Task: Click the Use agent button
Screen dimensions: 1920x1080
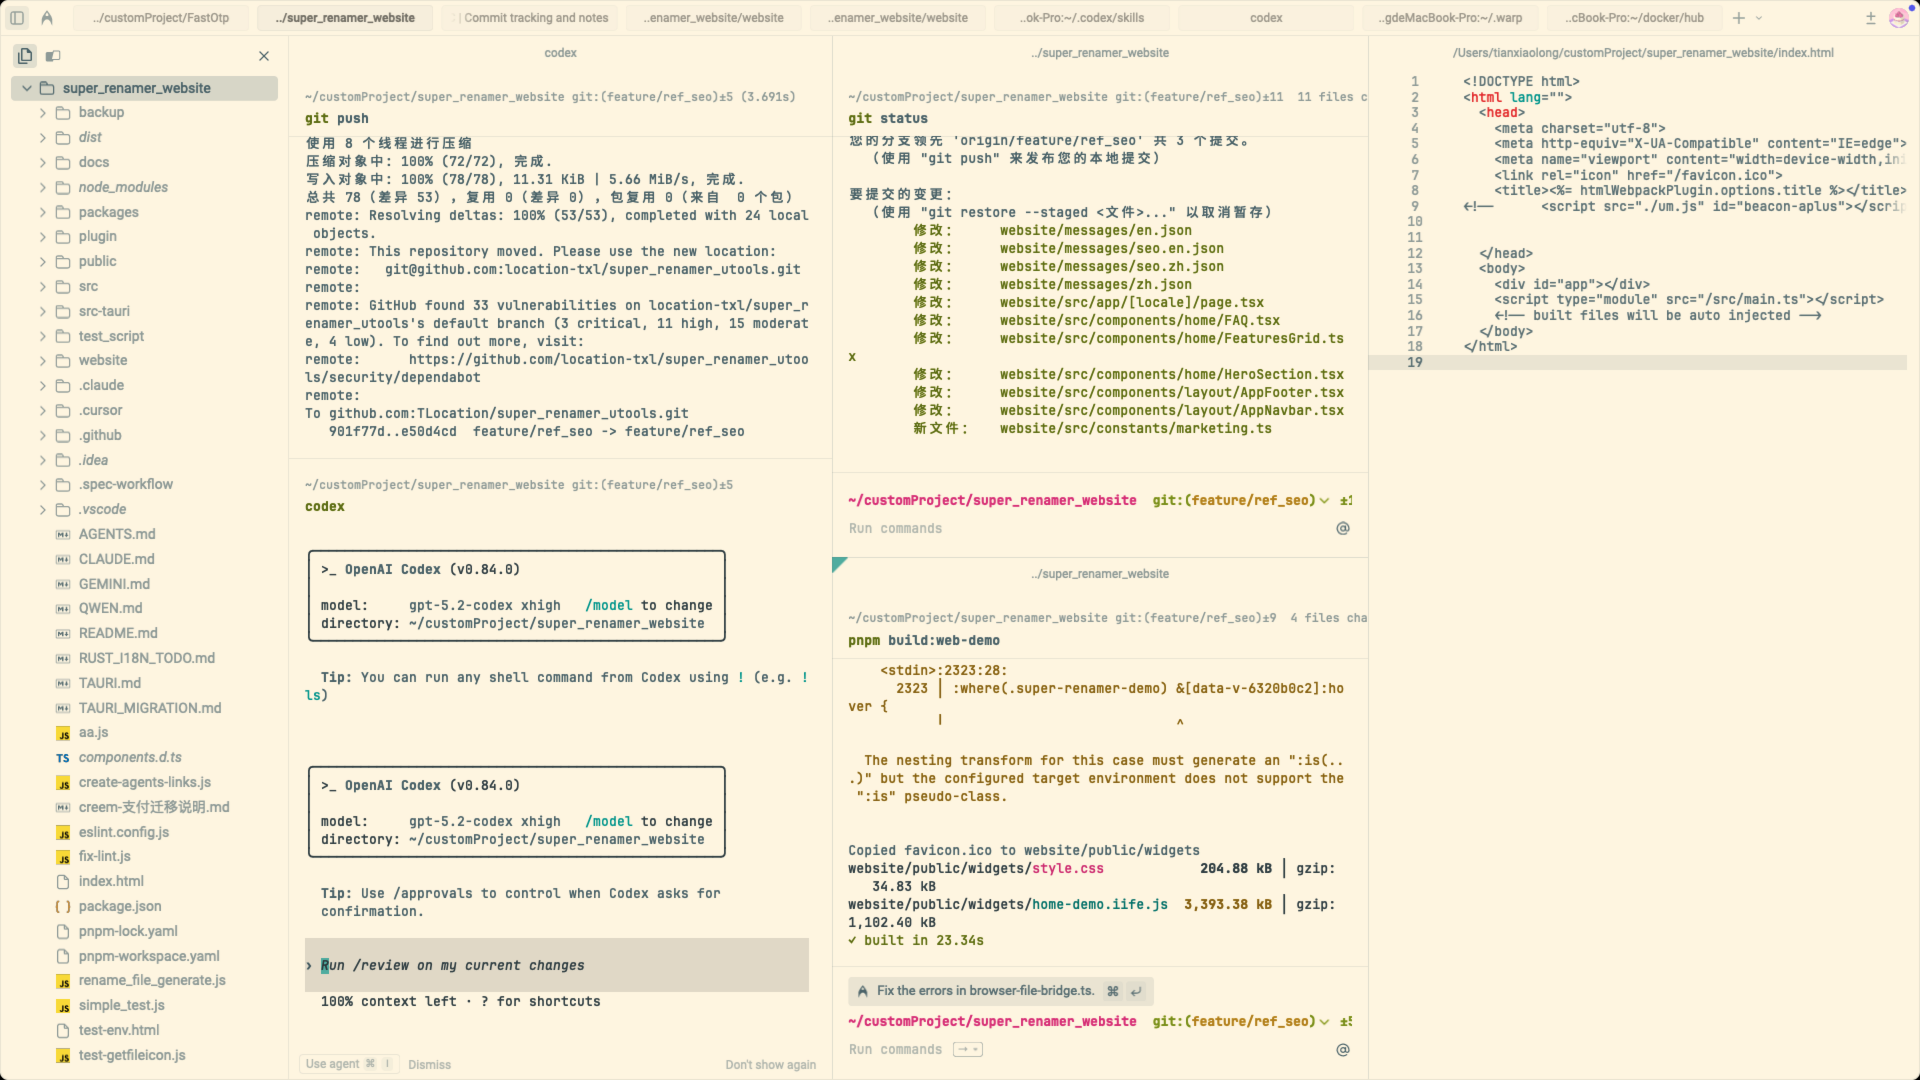Action: pyautogui.click(x=341, y=1064)
